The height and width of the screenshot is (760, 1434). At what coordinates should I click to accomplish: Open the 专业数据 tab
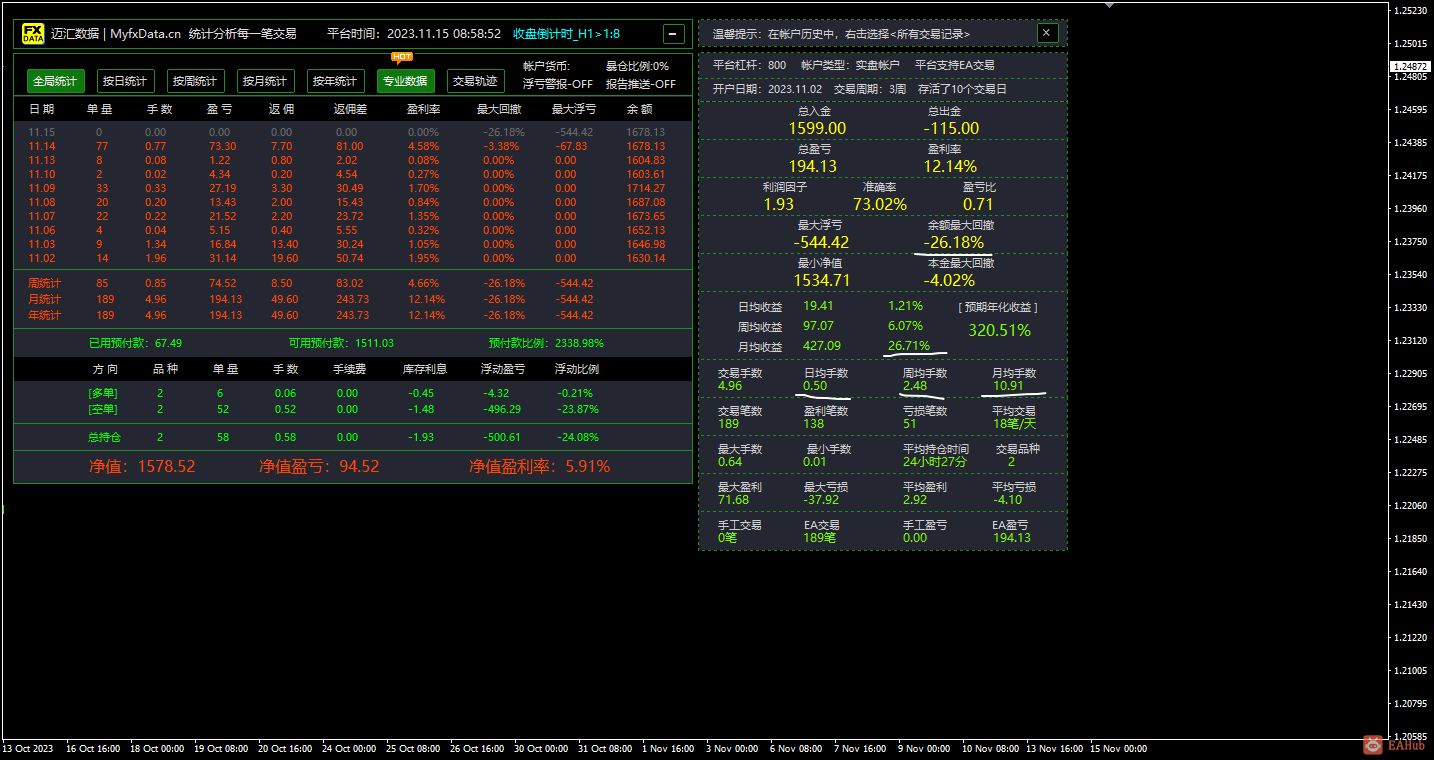click(405, 81)
